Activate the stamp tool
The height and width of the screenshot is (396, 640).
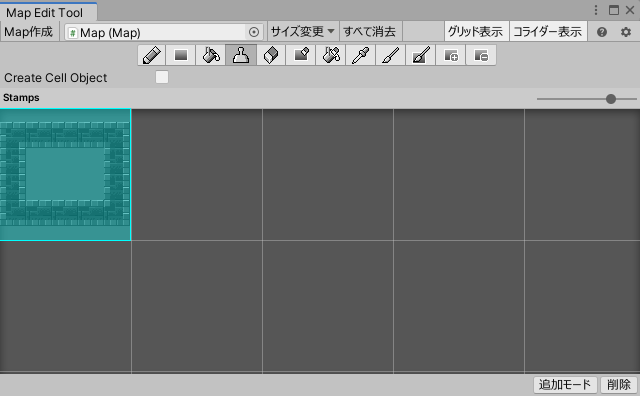[x=241, y=55]
